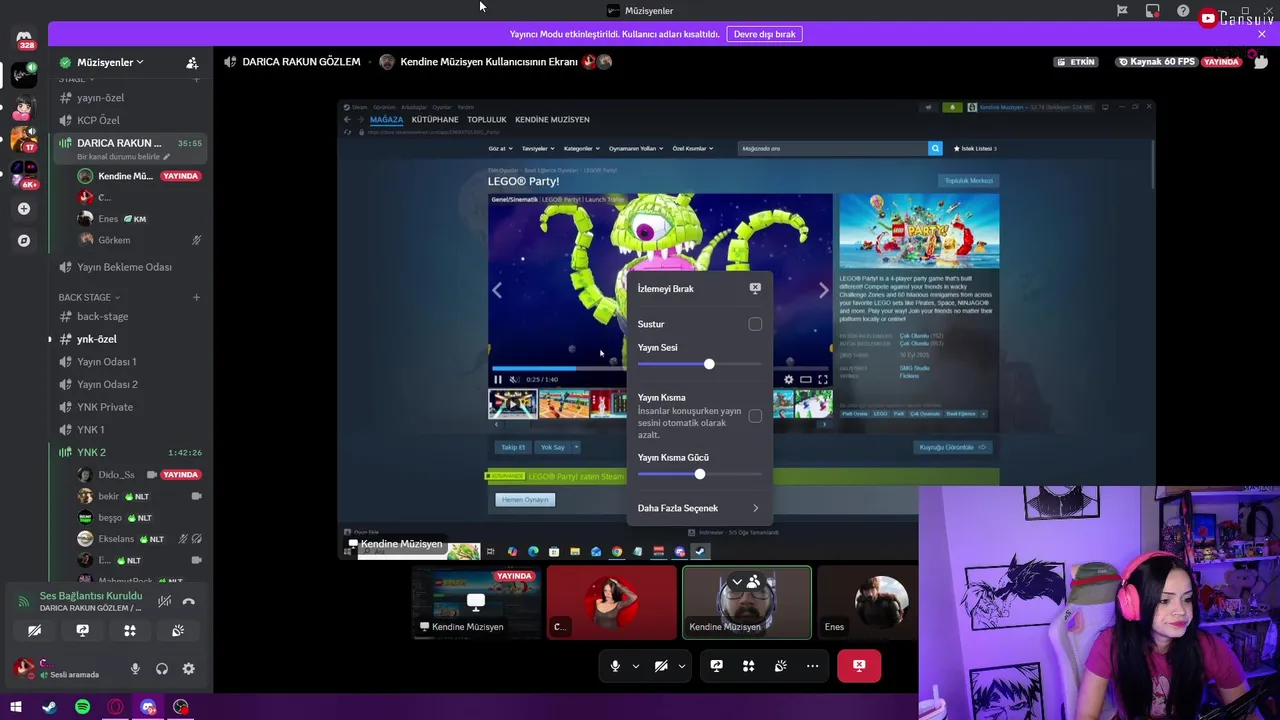Collapse the BACK STAGE category
Image resolution: width=1280 pixels, height=720 pixels.
pyautogui.click(x=88, y=297)
